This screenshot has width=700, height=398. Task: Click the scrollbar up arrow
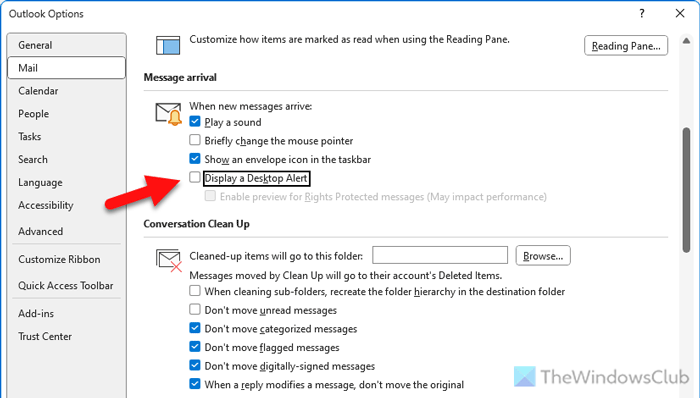(x=686, y=41)
